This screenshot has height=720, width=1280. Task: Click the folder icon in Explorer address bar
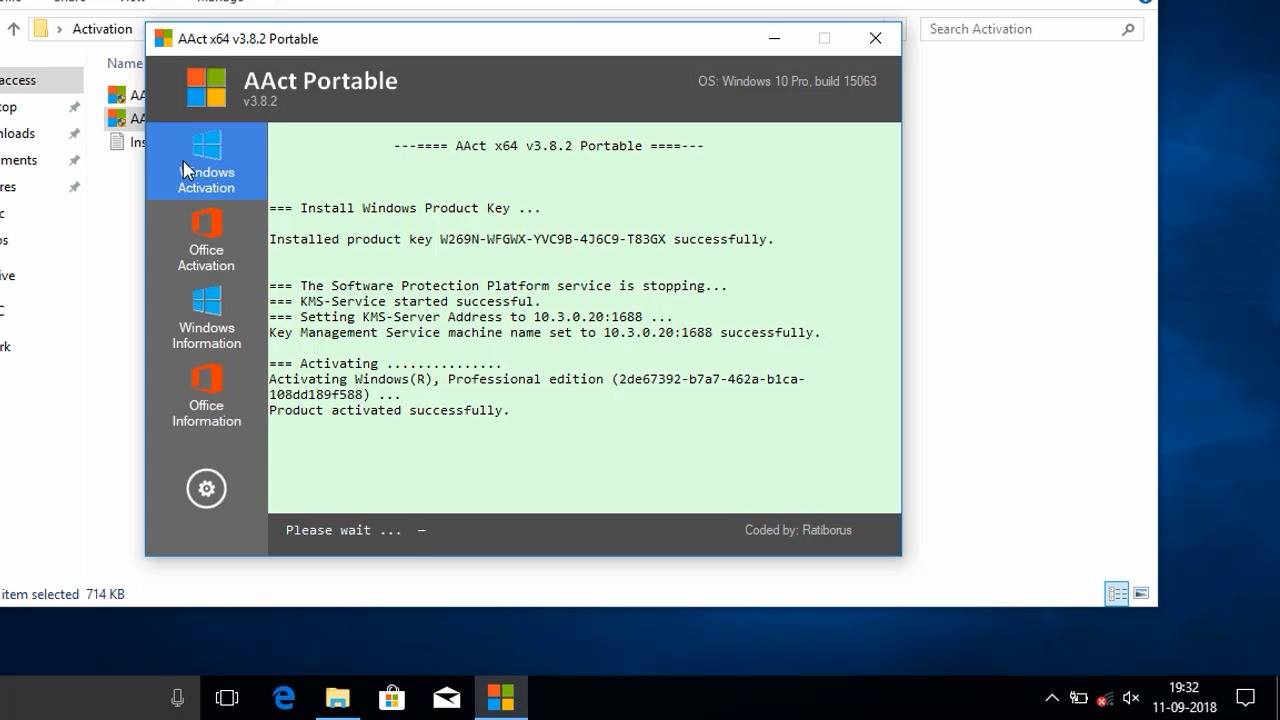tap(41, 29)
